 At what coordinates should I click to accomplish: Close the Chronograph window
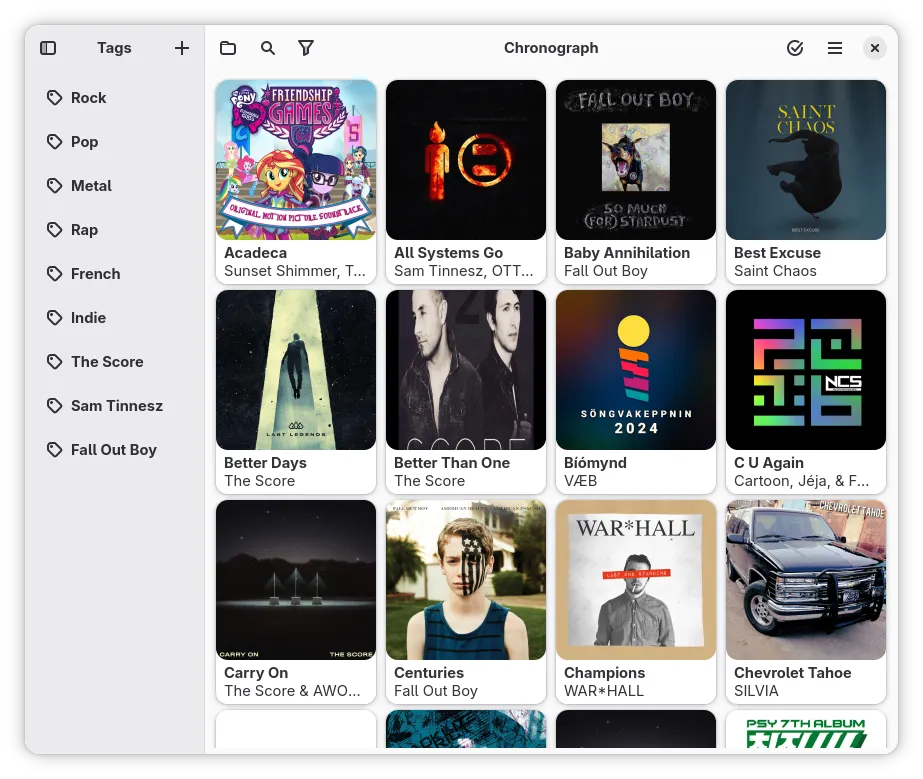875,48
